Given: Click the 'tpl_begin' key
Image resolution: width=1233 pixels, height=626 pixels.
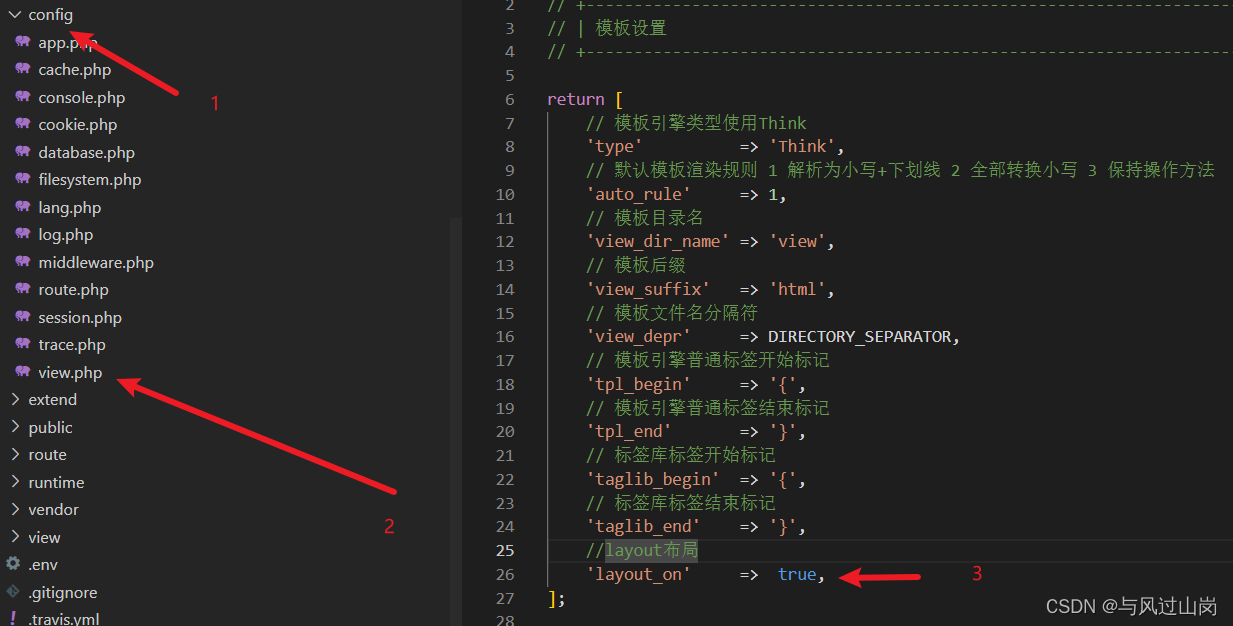Looking at the screenshot, I should (x=639, y=384).
